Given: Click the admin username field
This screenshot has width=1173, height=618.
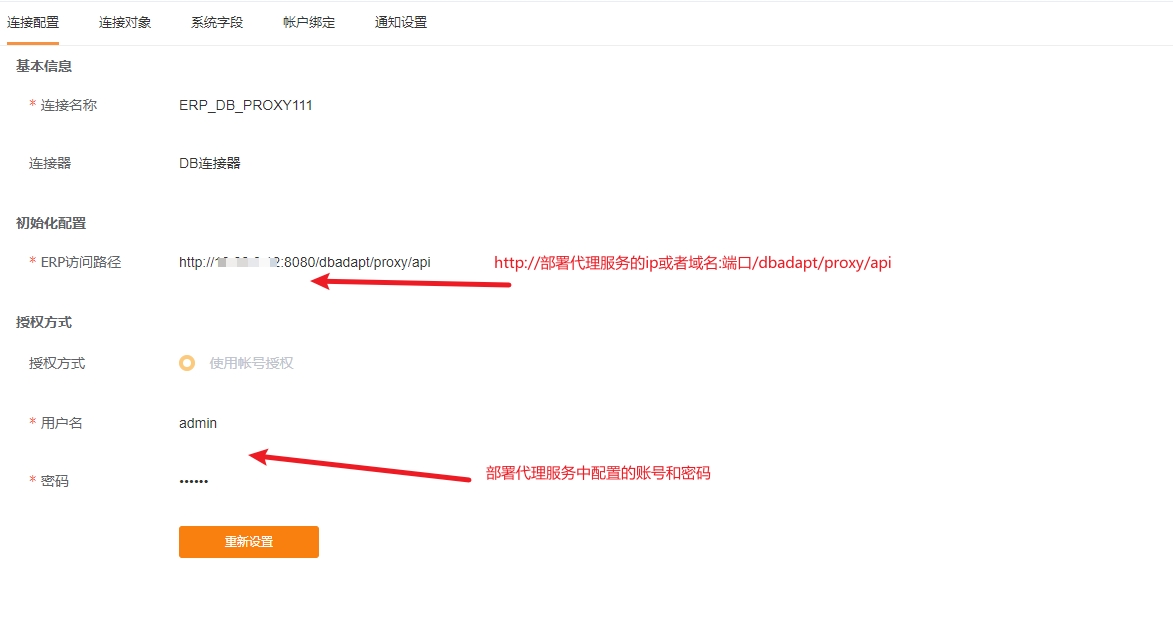Looking at the screenshot, I should click(197, 423).
